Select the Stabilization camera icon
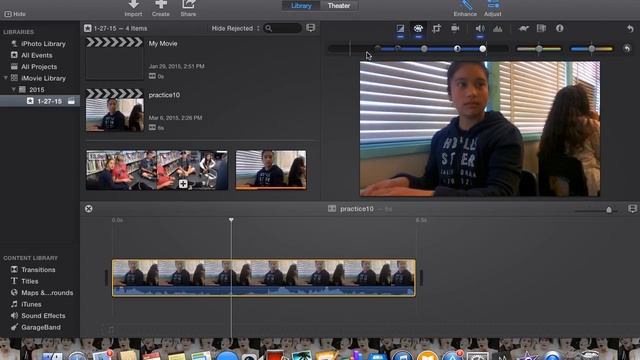Screen dimensions: 640x360 click(x=455, y=29)
